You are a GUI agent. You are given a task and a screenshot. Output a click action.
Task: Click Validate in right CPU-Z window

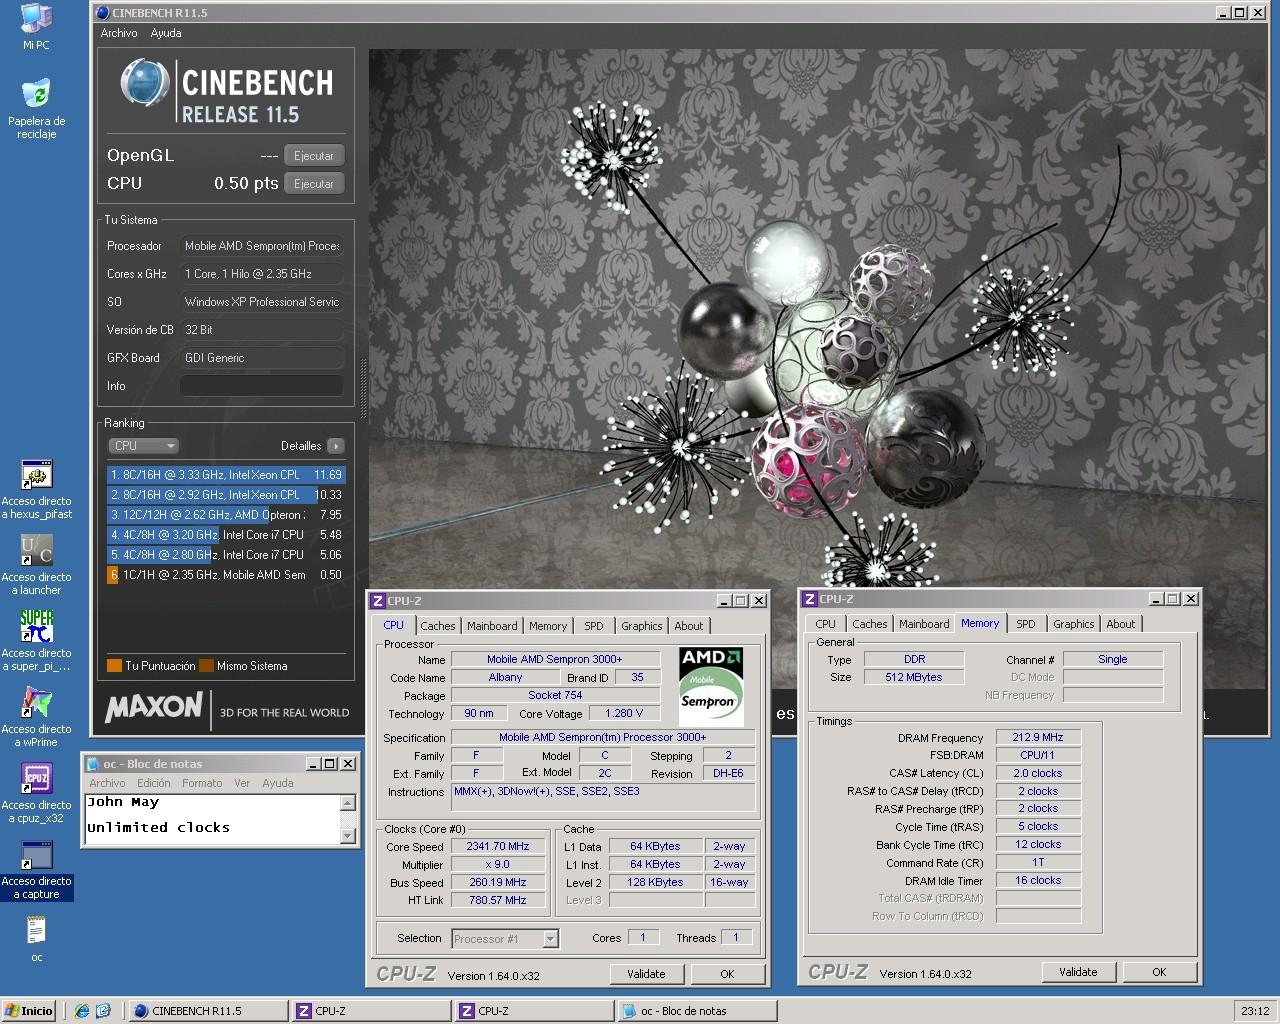(x=1078, y=972)
